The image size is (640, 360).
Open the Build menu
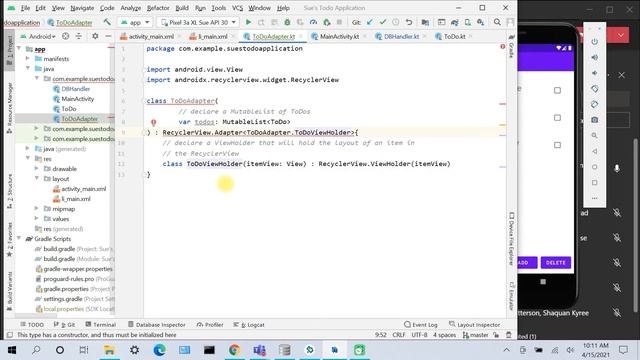[x=182, y=8]
